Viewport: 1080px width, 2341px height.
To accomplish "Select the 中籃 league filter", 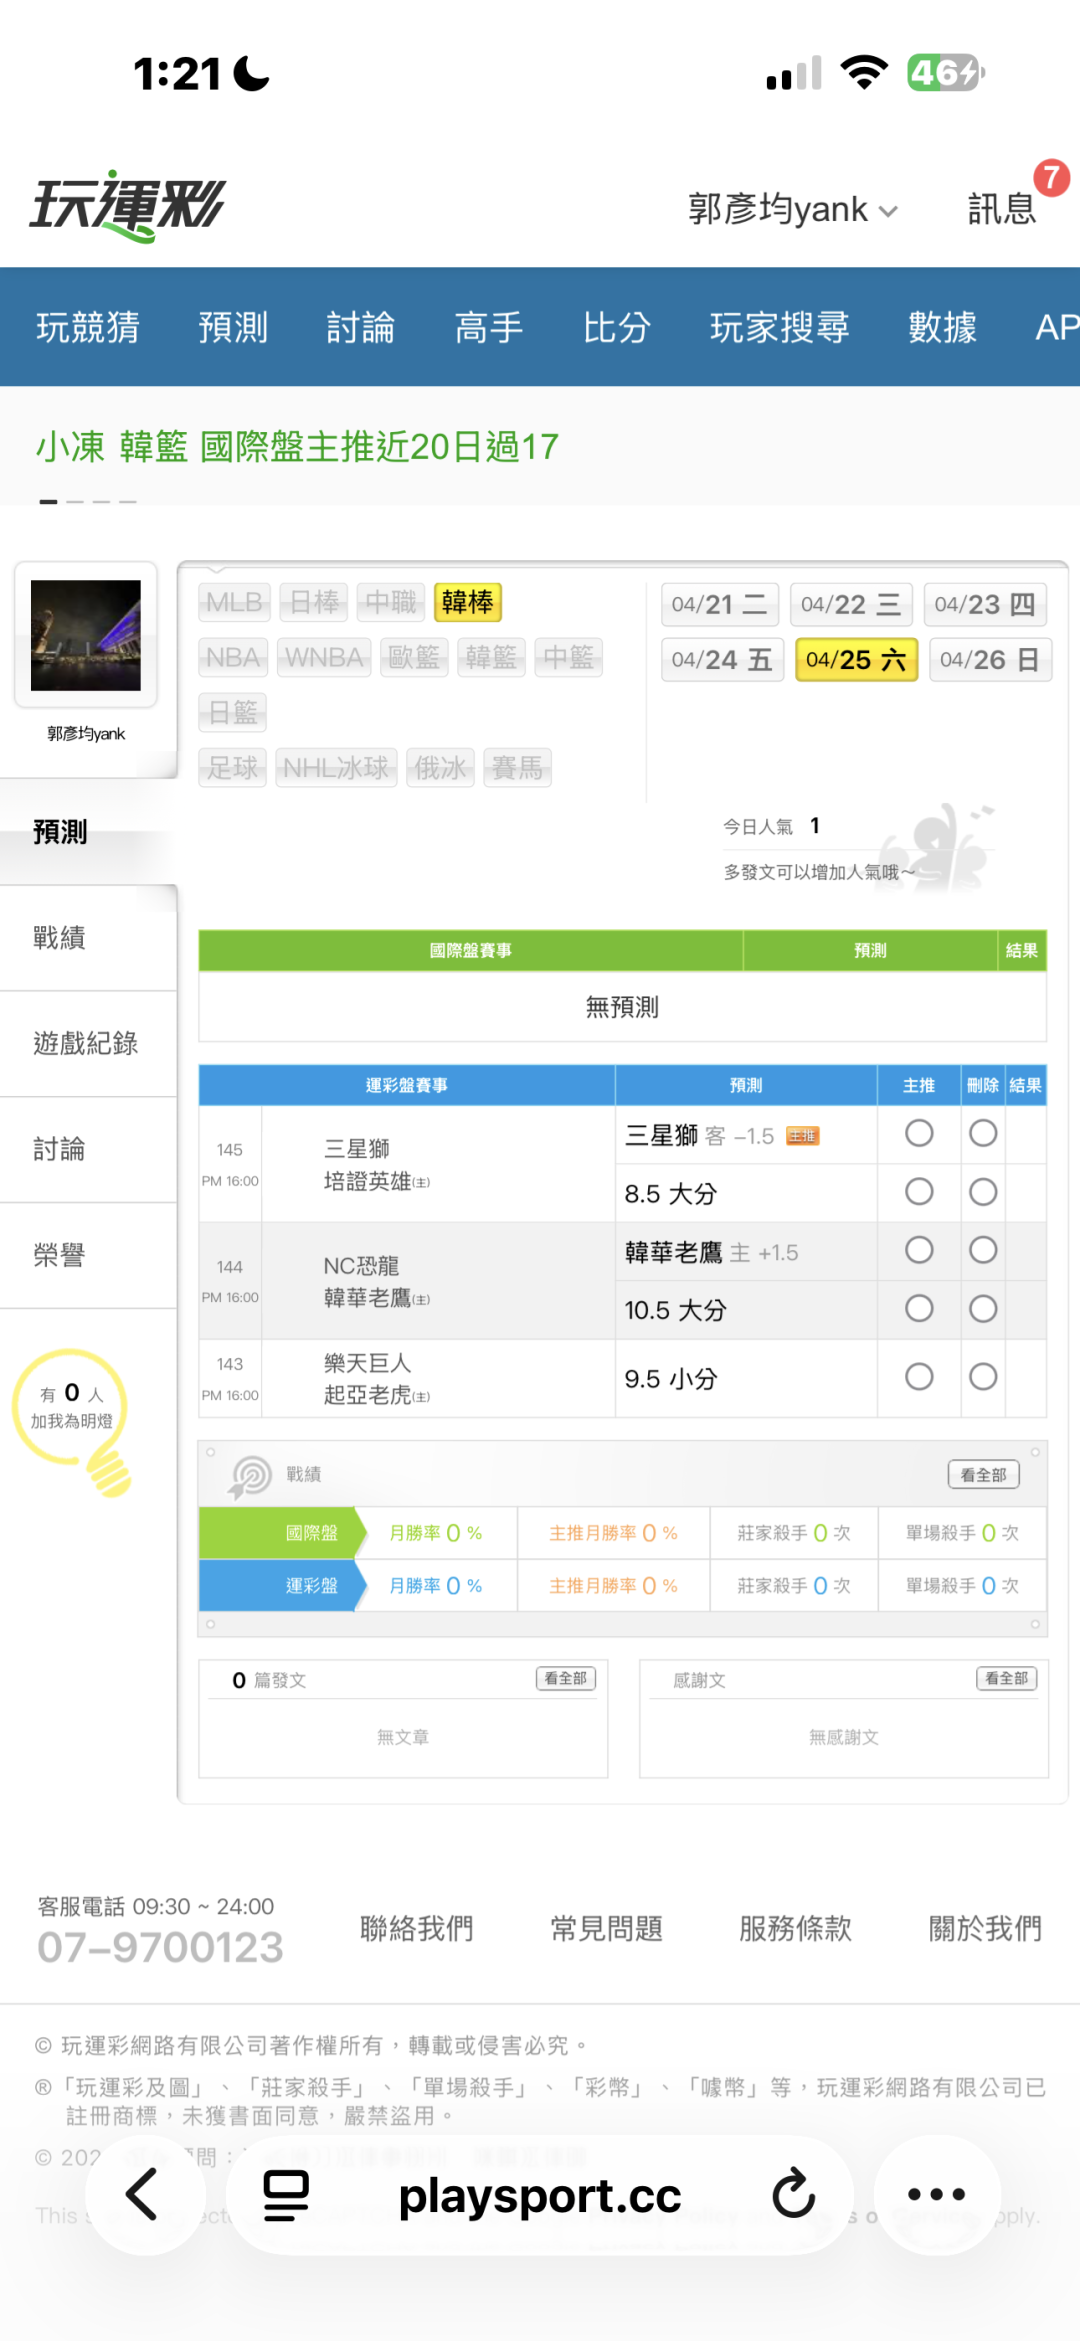I will pos(568,657).
